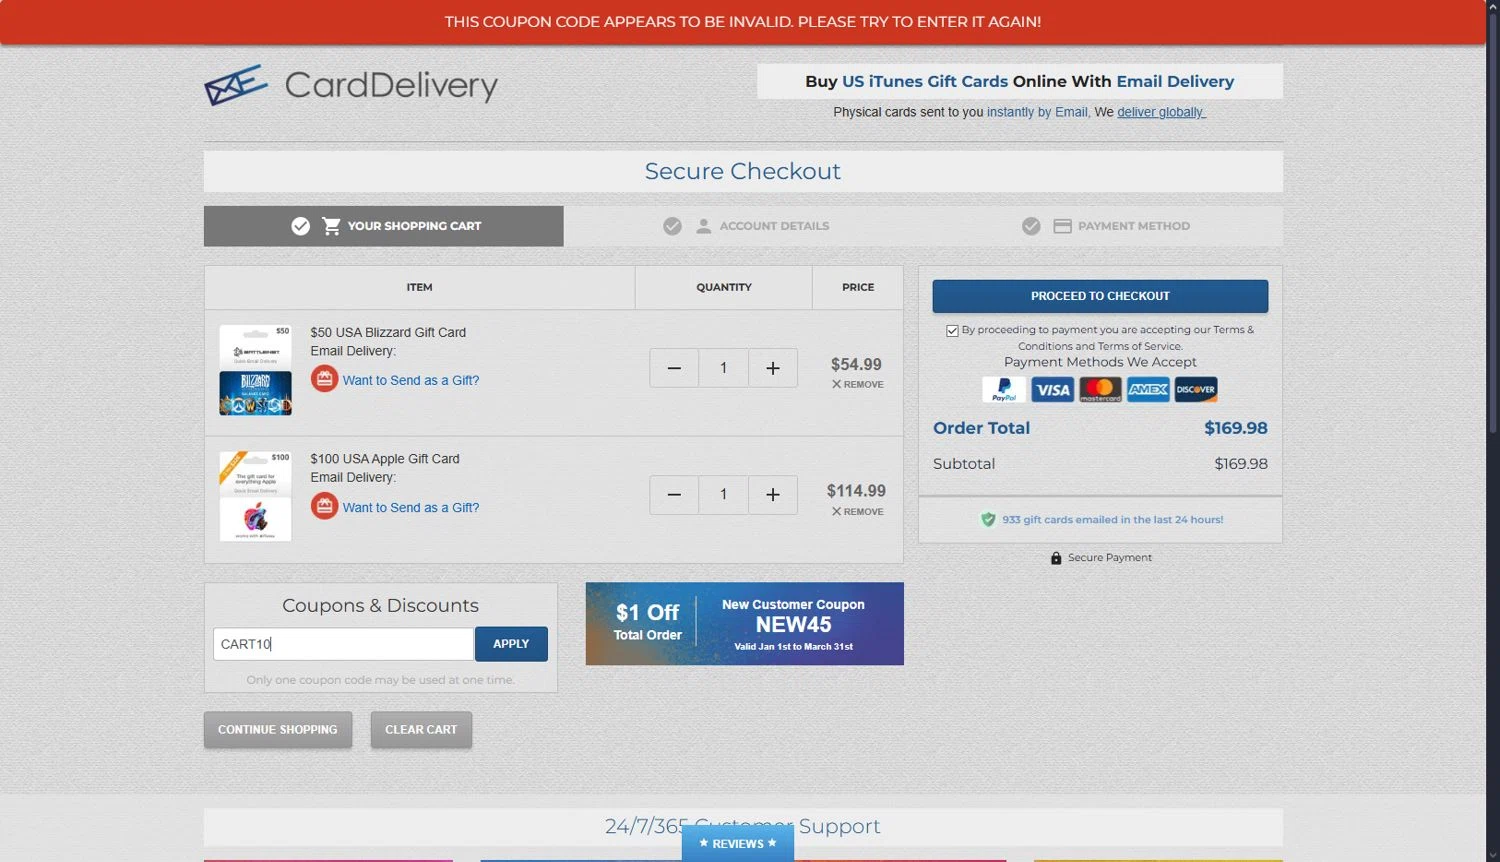Click Continue Shopping button

pos(278,730)
